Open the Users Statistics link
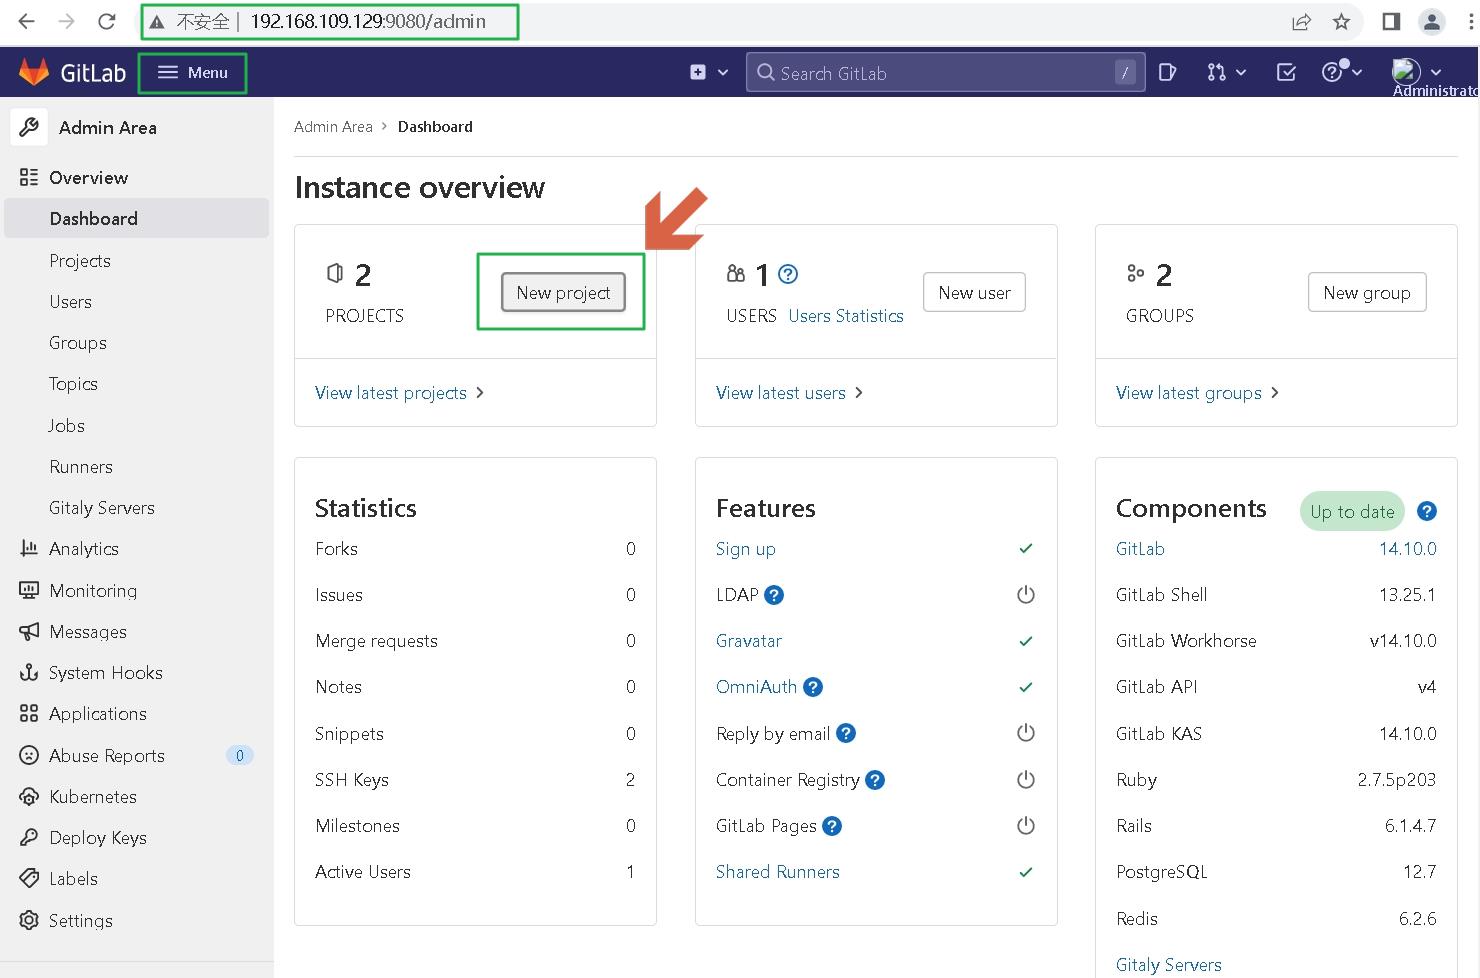This screenshot has width=1480, height=978. click(846, 316)
